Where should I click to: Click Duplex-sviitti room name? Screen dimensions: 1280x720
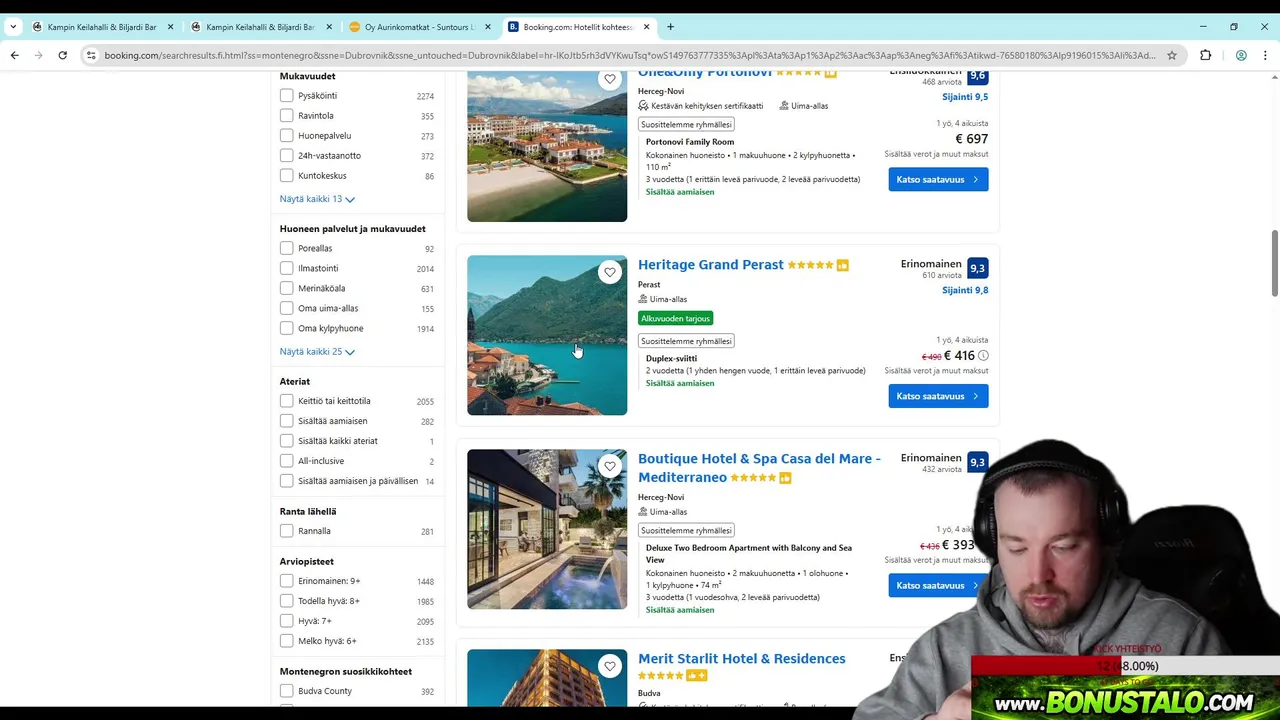(671, 358)
